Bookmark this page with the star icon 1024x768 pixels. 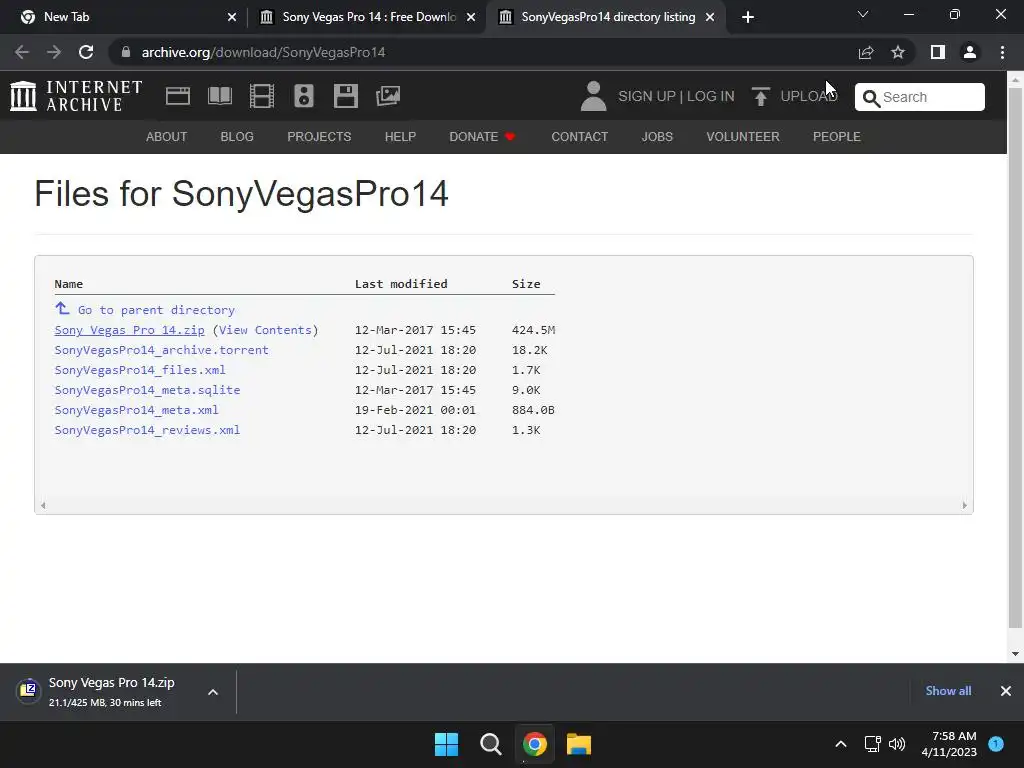[x=898, y=52]
